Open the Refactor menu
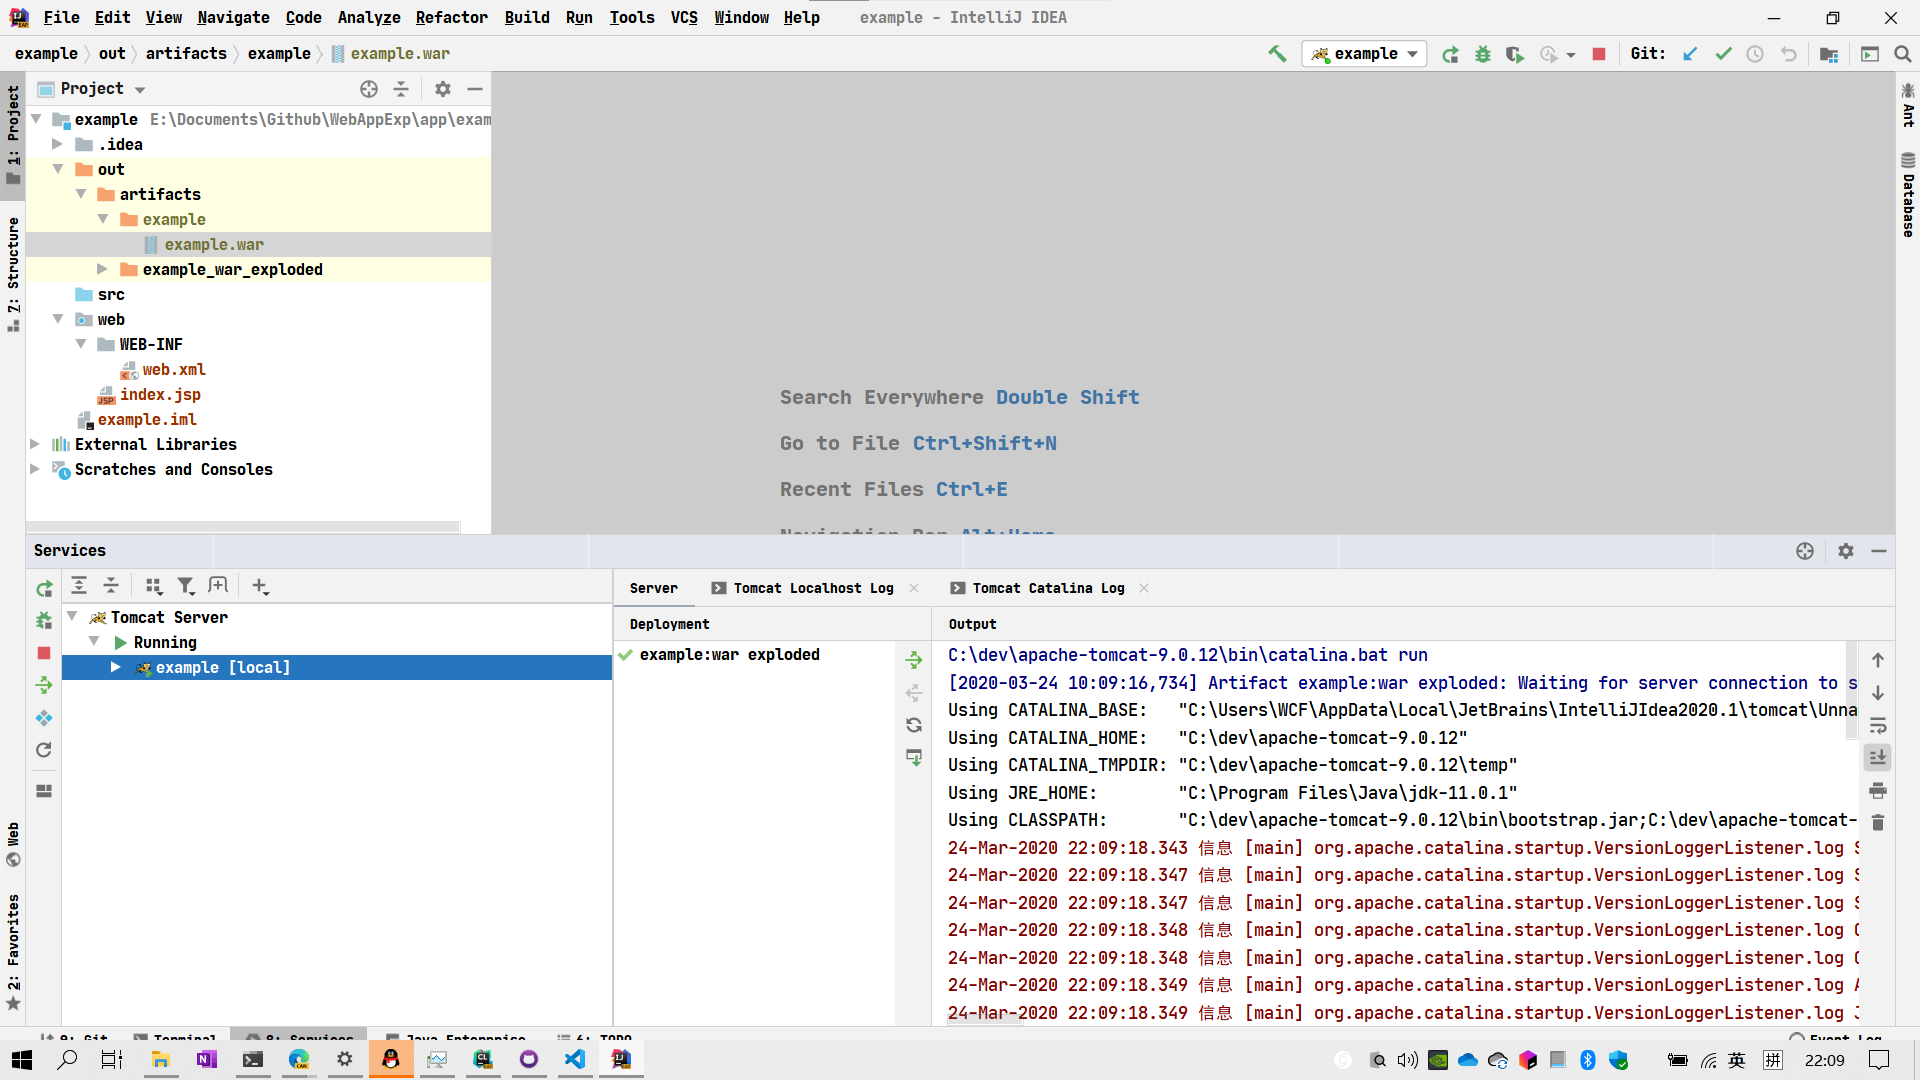Image resolution: width=1920 pixels, height=1080 pixels. pos(451,17)
